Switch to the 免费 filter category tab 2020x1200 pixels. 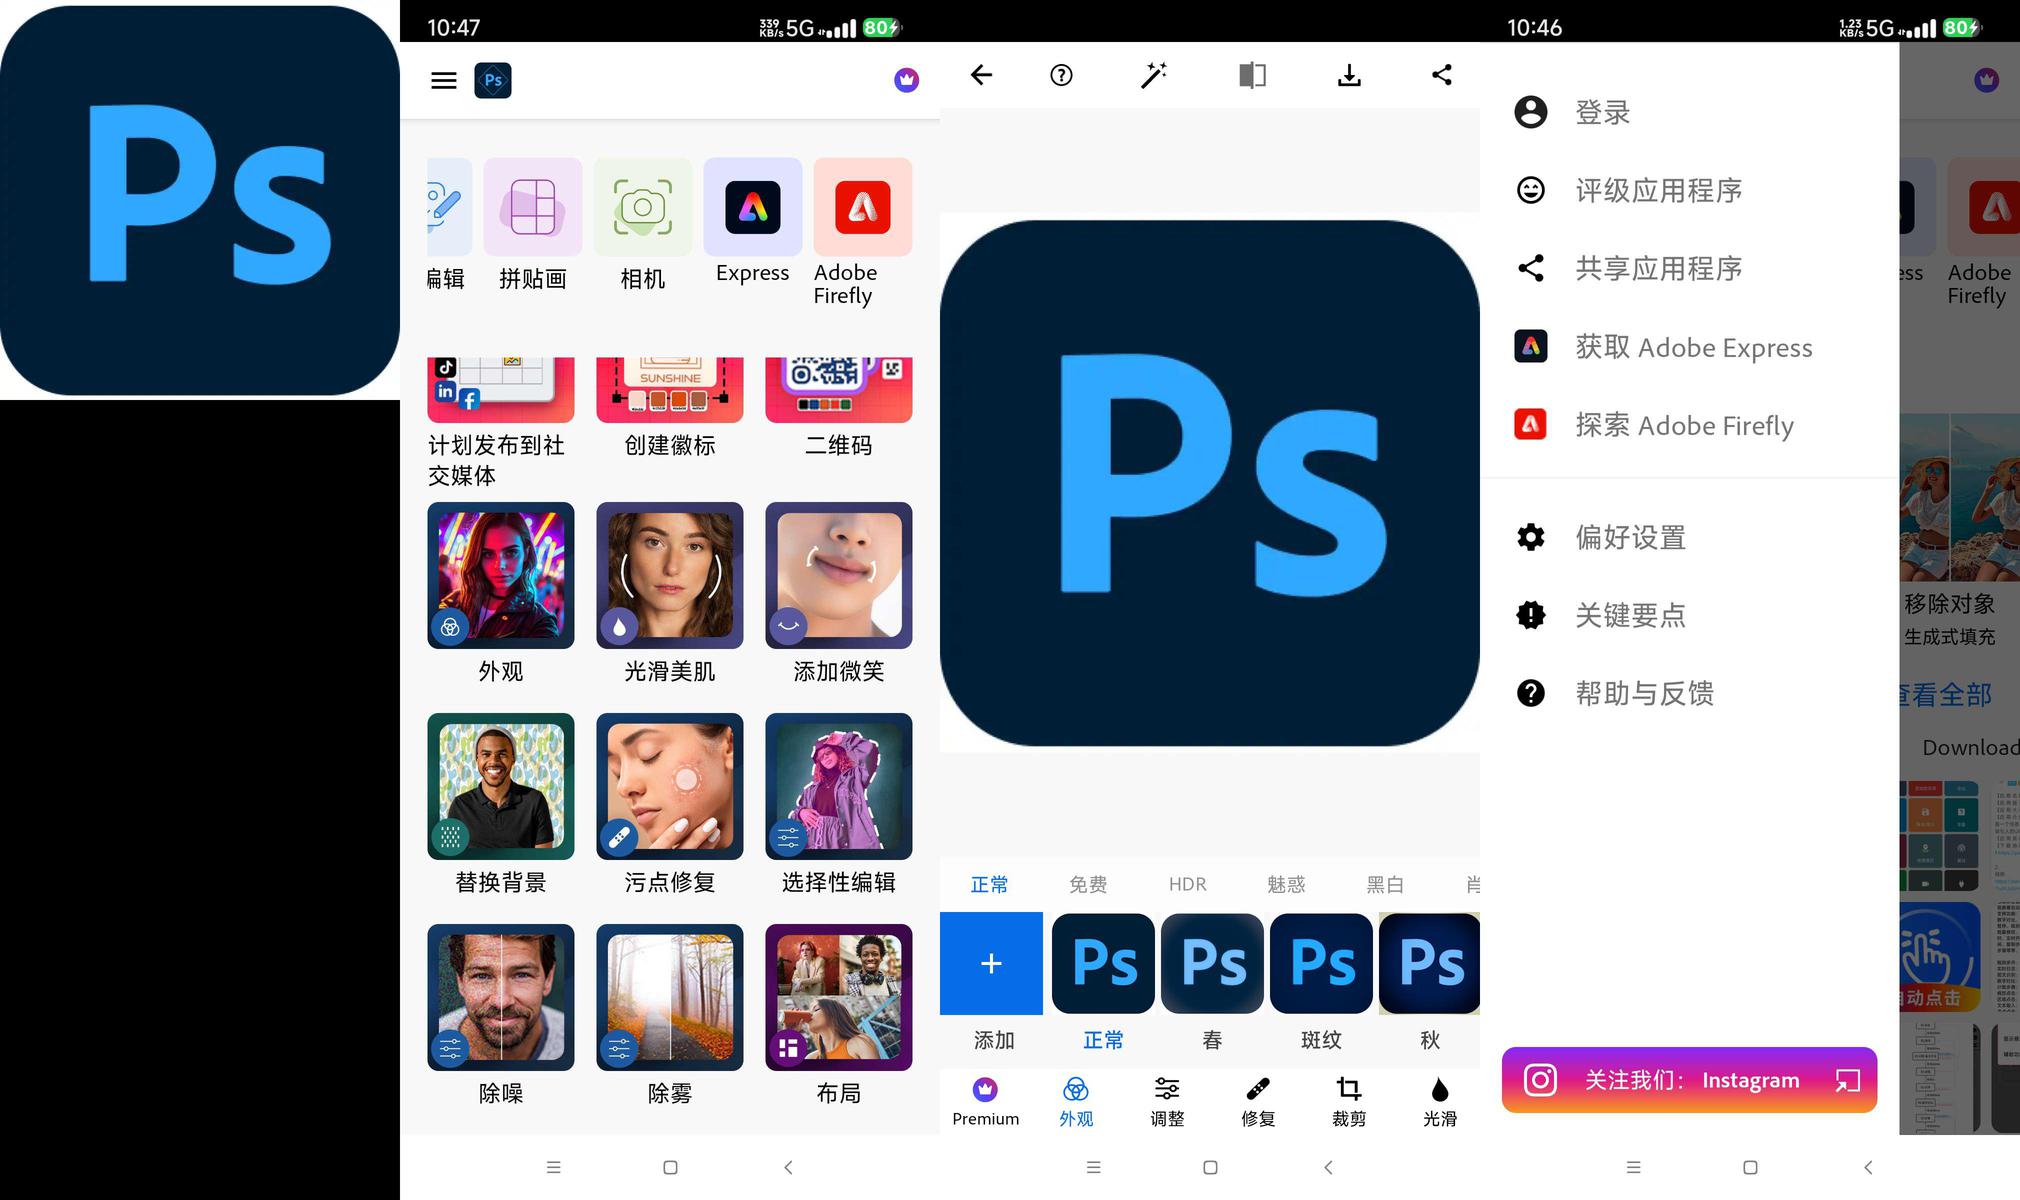tap(1088, 884)
